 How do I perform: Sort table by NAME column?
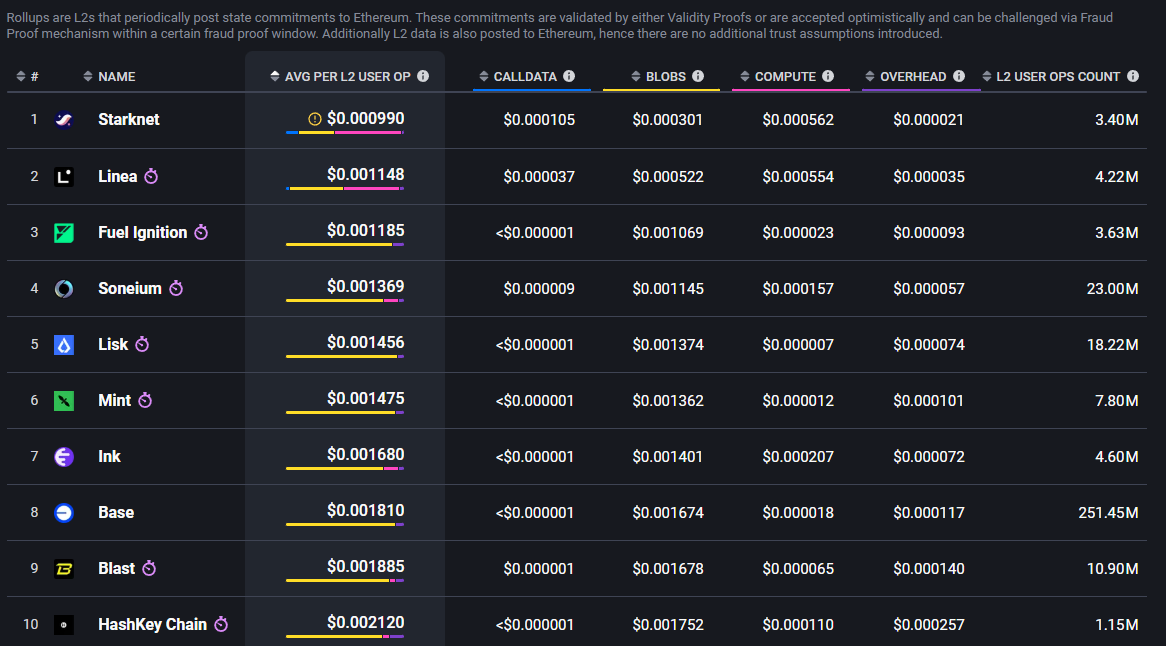click(109, 77)
